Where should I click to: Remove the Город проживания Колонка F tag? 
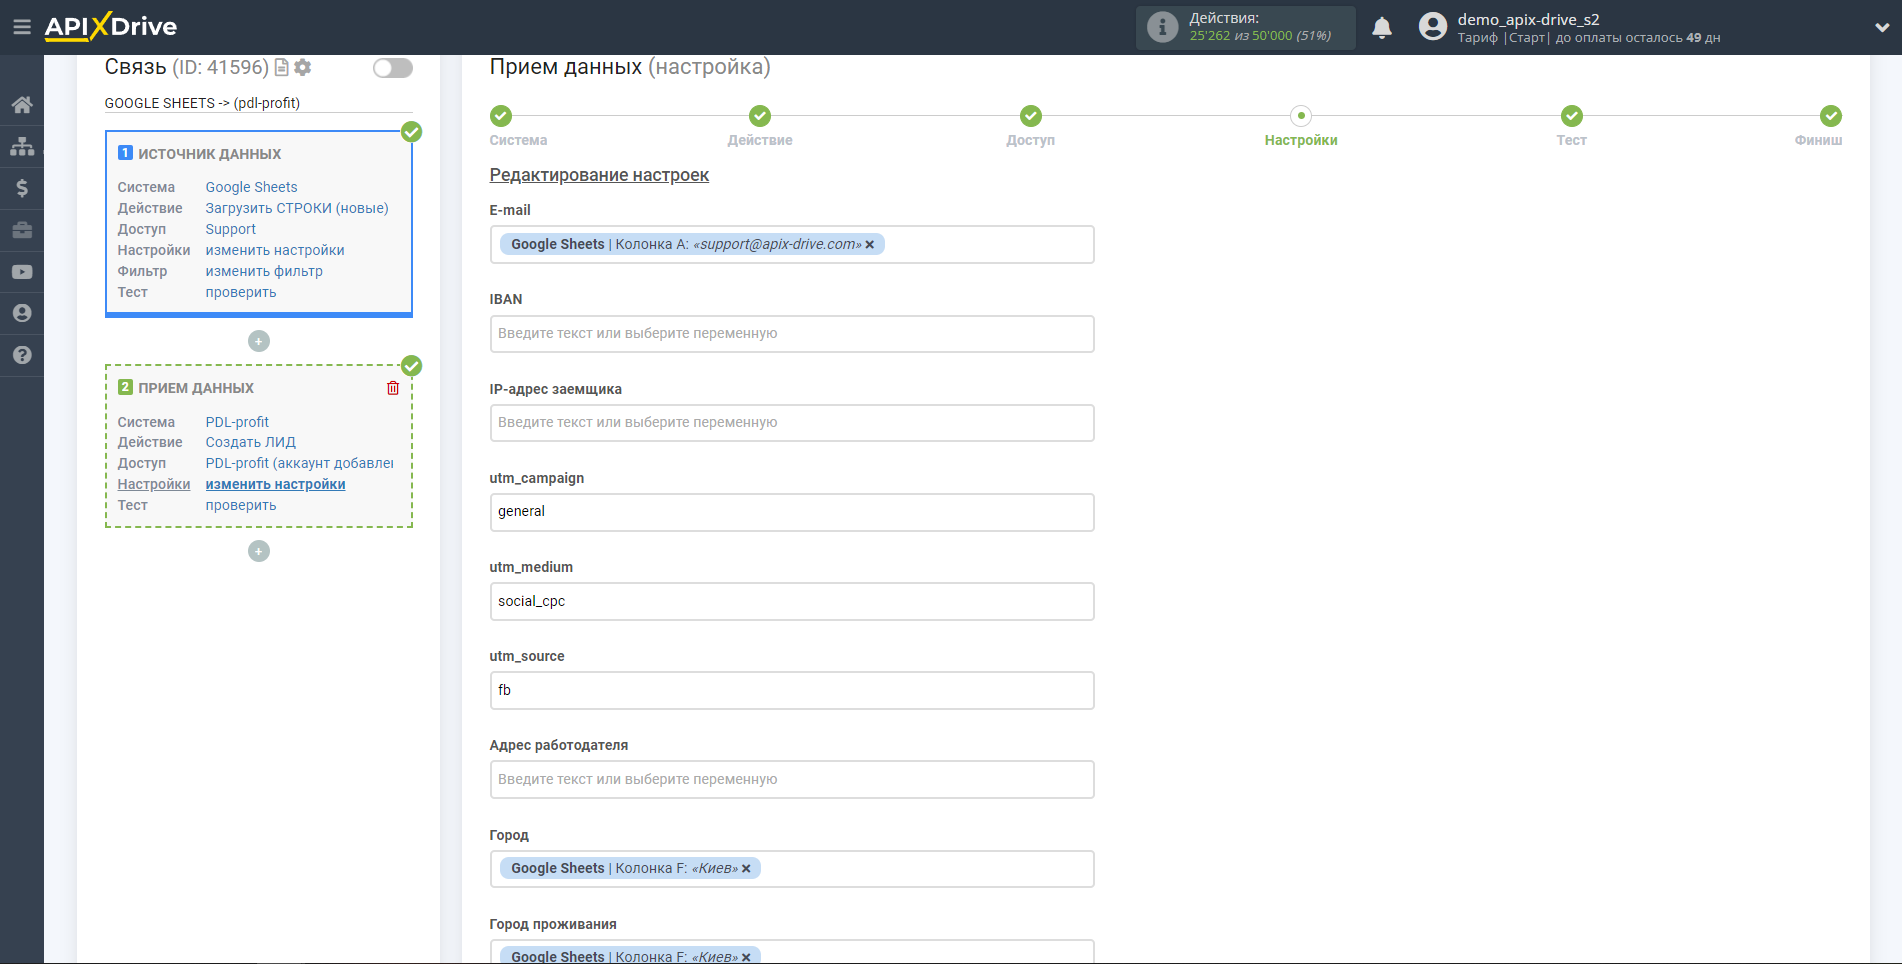746,957
